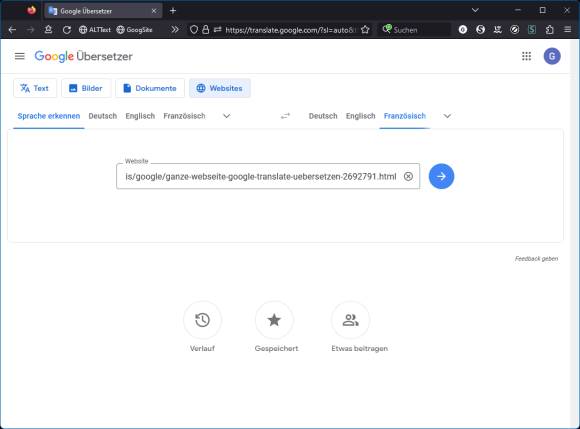
Task: Bookmark this page with the star
Action: 365,30
